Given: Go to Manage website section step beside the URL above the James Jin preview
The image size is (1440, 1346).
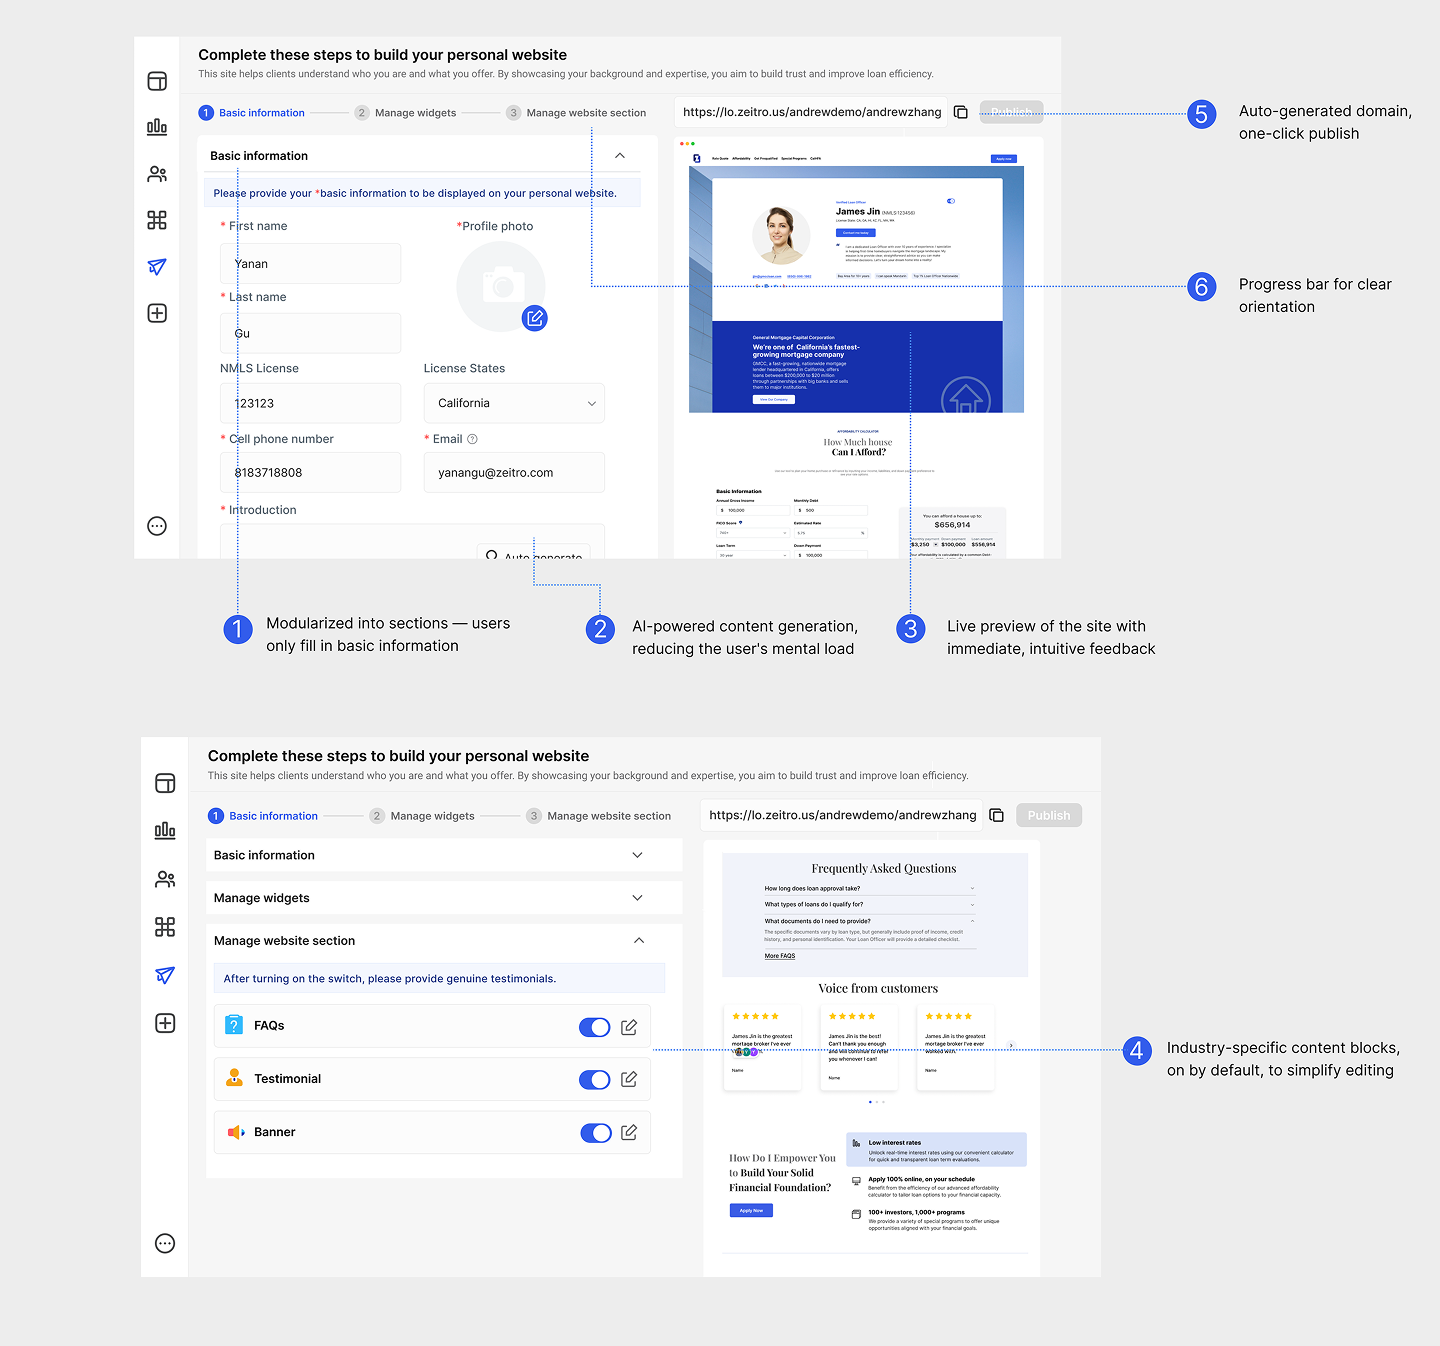Looking at the screenshot, I should click(576, 113).
